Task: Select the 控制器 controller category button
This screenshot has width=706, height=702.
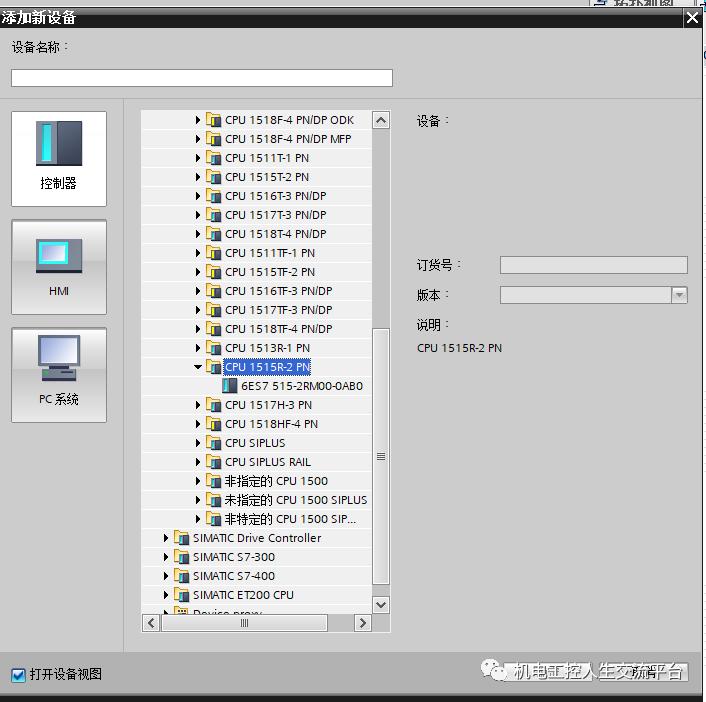Action: pyautogui.click(x=59, y=159)
